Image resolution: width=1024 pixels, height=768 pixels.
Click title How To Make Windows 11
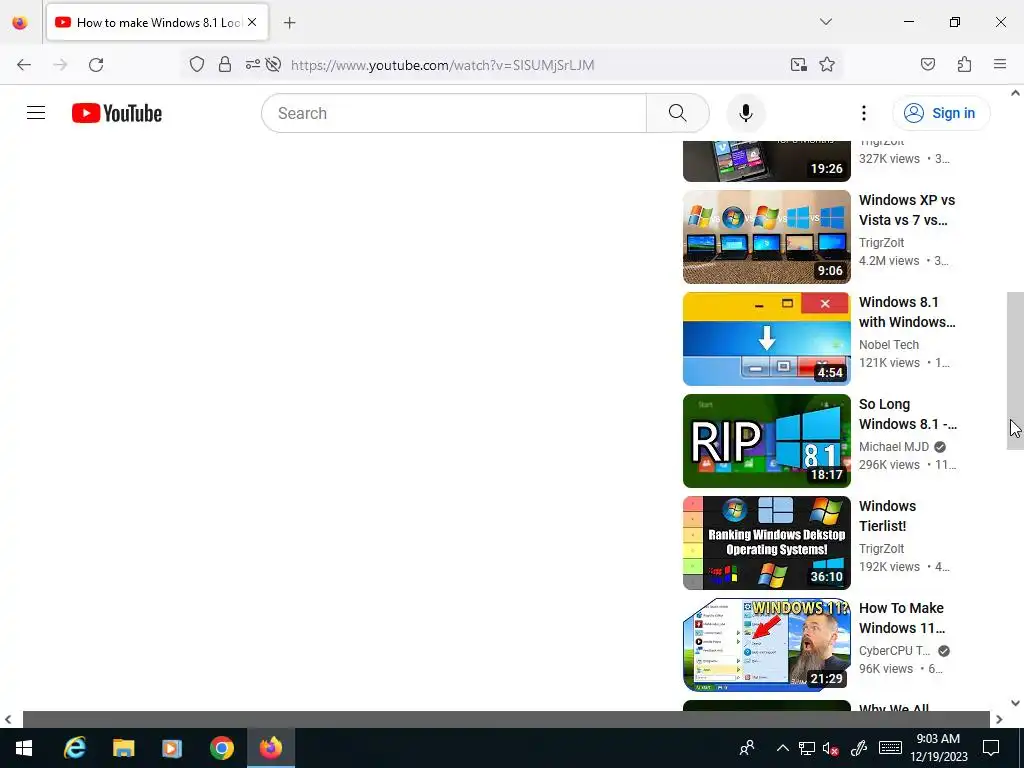tap(902, 618)
